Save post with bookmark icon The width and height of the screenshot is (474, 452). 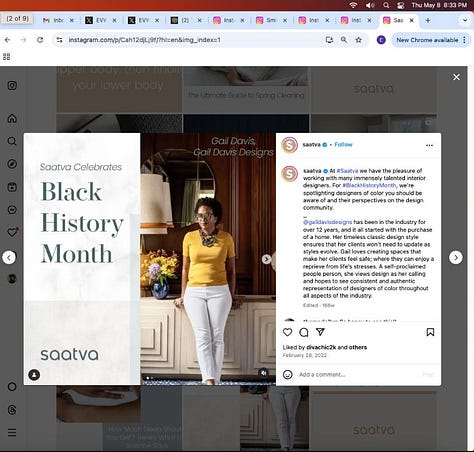click(x=430, y=332)
